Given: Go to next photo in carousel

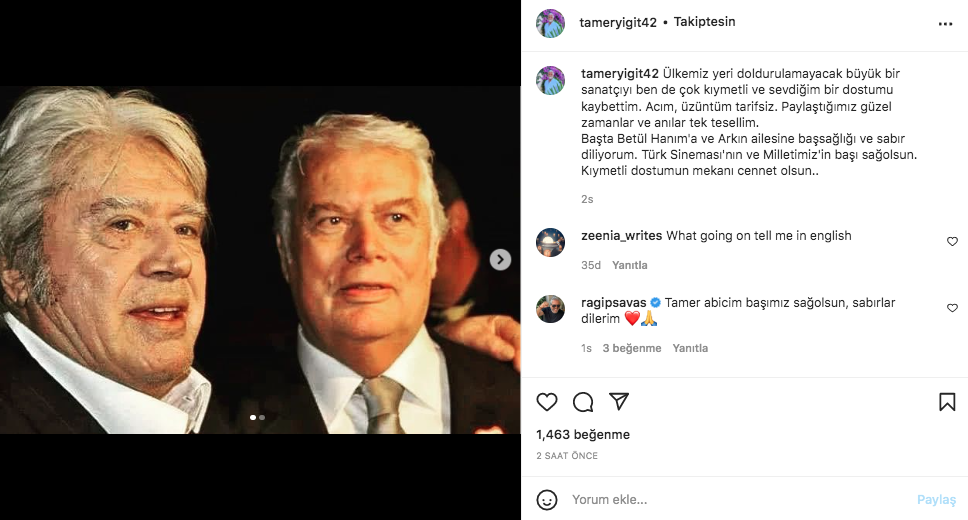Looking at the screenshot, I should point(500,260).
